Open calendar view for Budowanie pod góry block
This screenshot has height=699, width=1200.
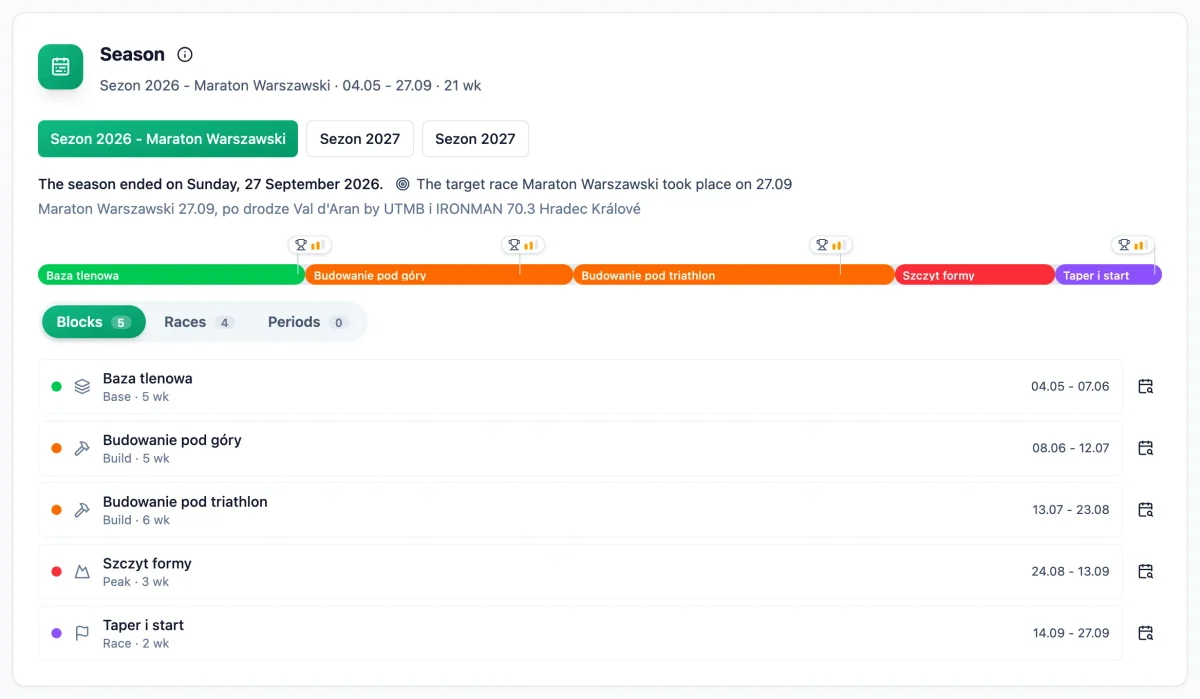[1146, 448]
